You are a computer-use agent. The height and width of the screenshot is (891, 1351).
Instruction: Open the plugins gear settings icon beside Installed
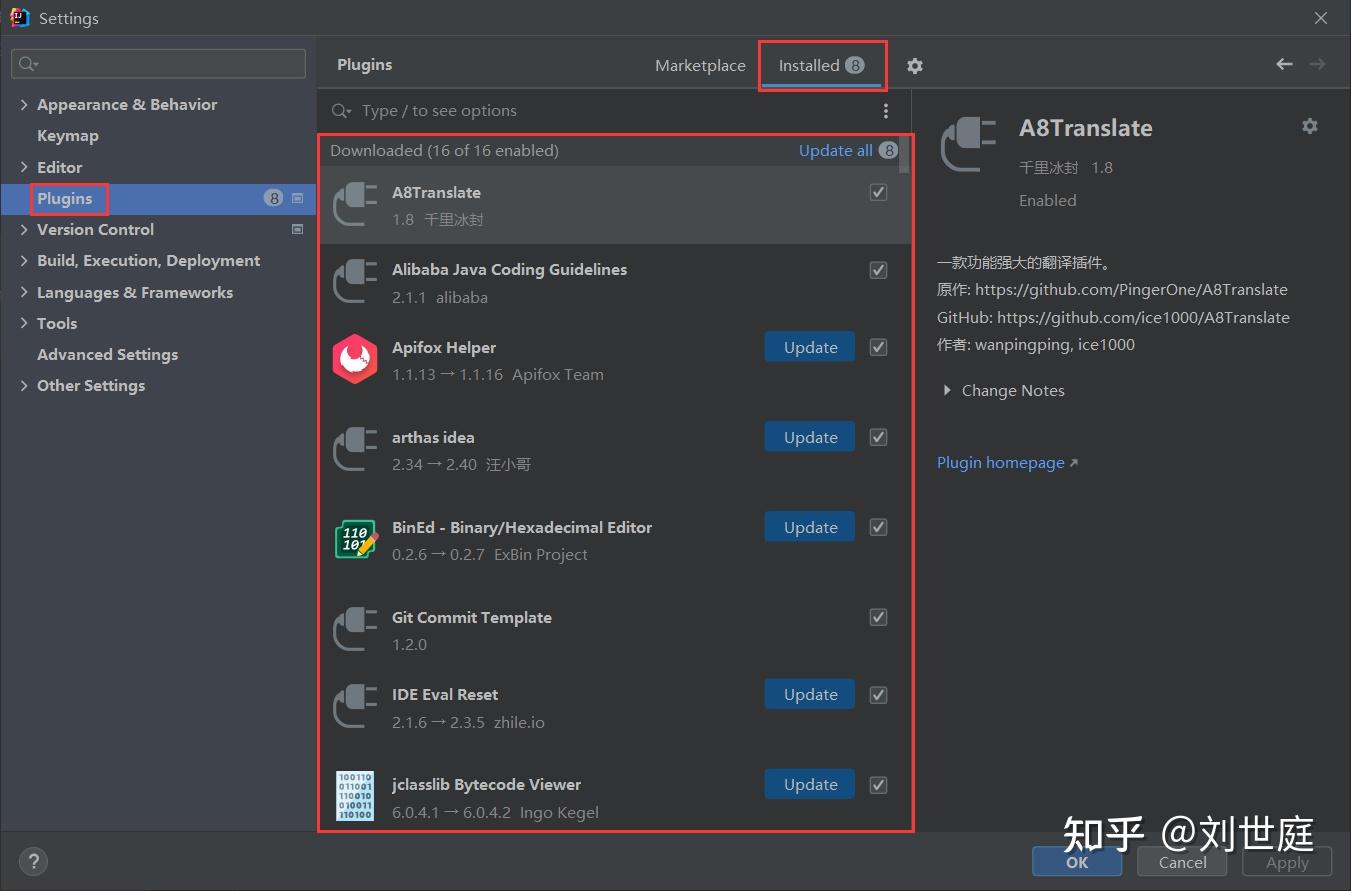[914, 65]
